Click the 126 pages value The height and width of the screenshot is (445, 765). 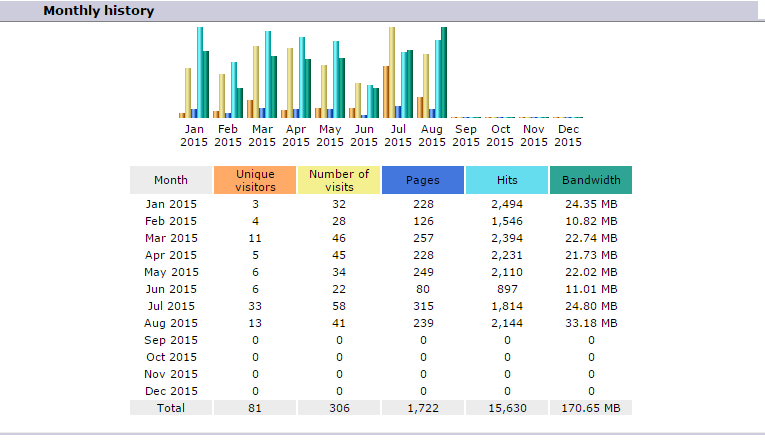click(423, 221)
